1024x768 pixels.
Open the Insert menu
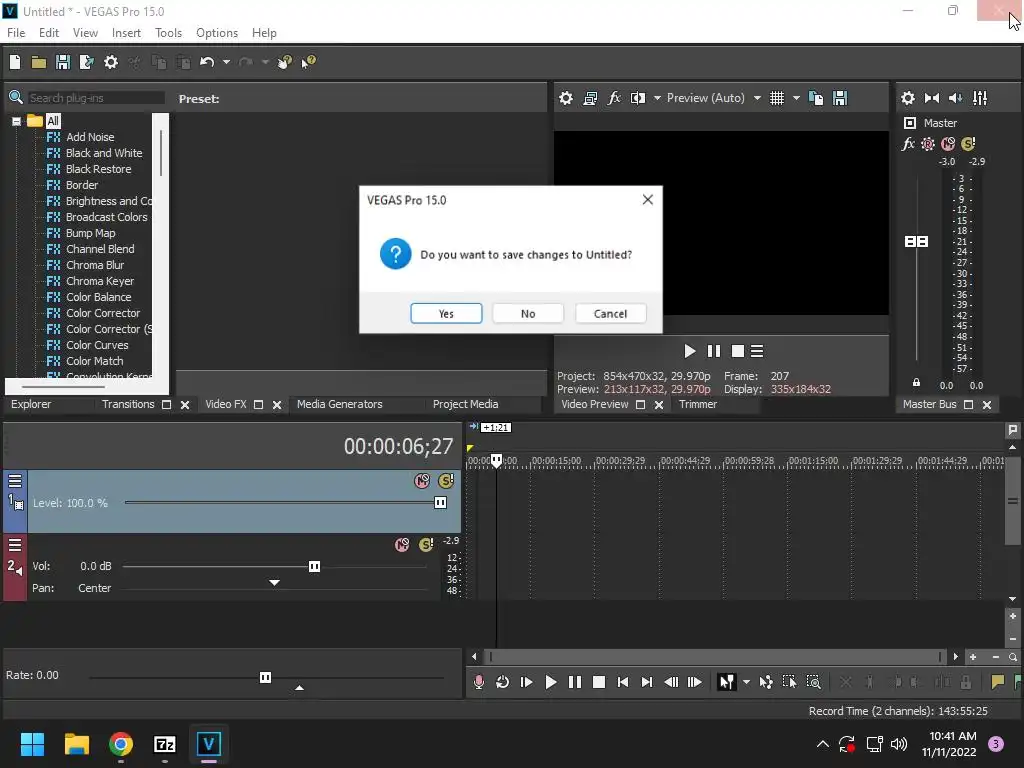126,33
